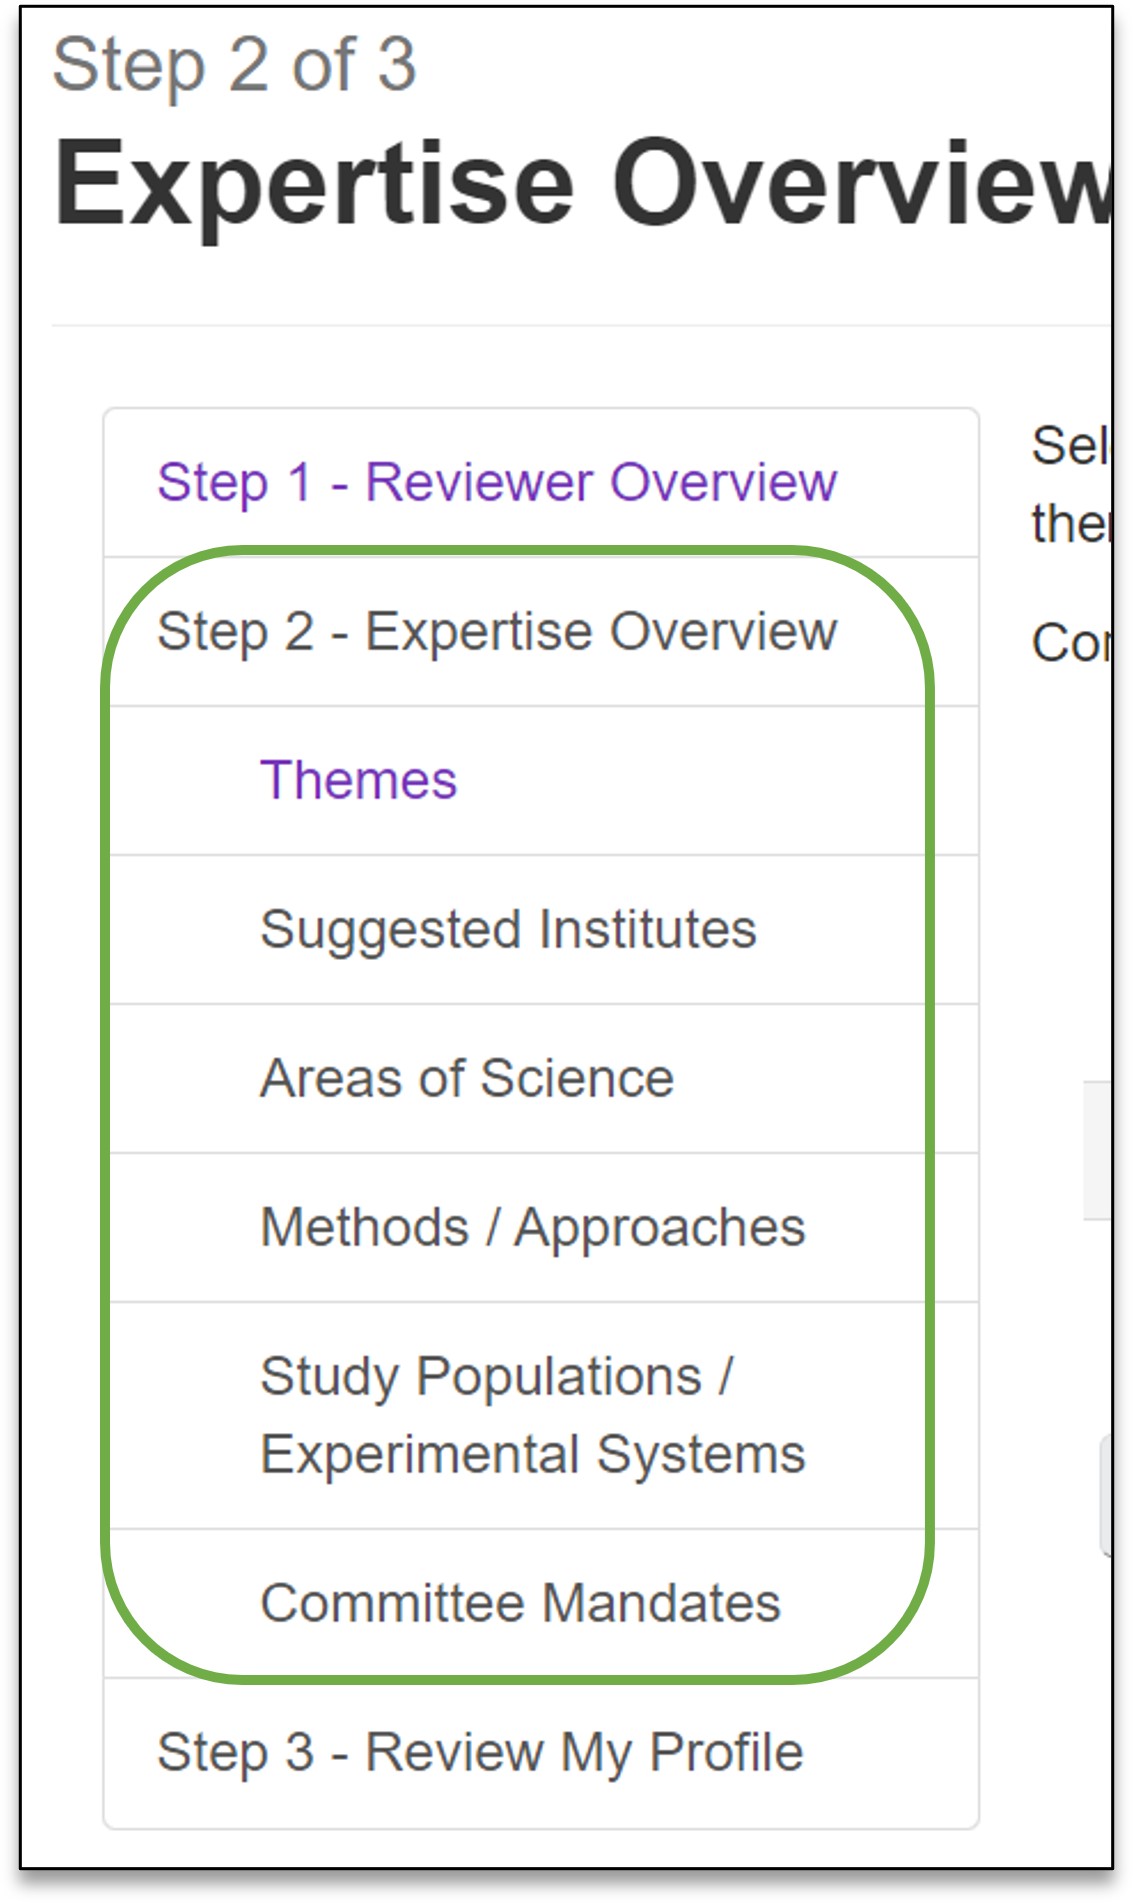Open Study Populations / Experimental Systems
Screen dimensions: 1133x1903
pos(532,1415)
